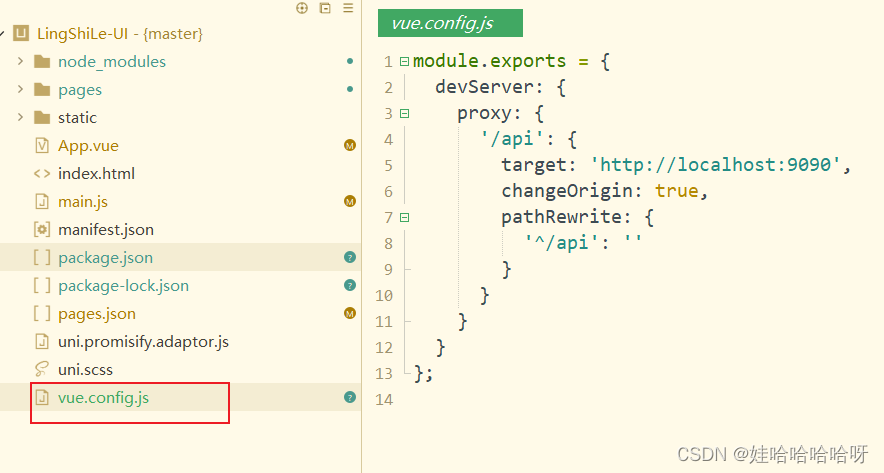
Task: Click the static folder icon
Action: (42, 117)
